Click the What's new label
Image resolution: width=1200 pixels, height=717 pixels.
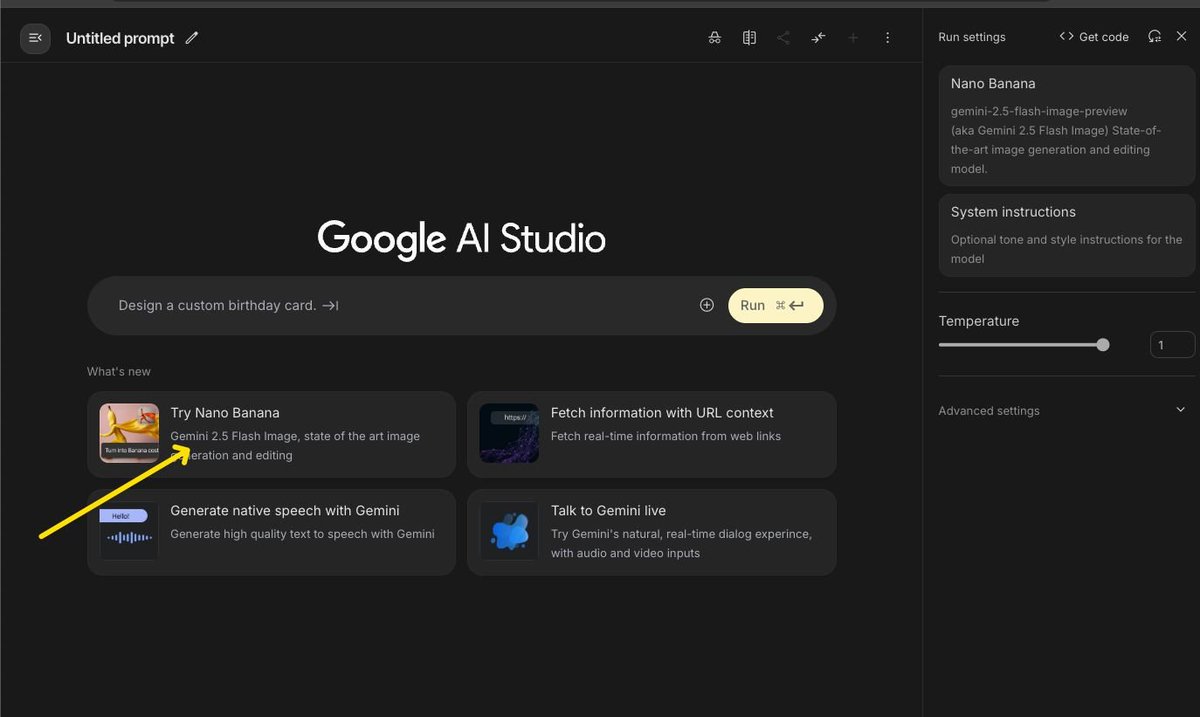click(x=119, y=371)
